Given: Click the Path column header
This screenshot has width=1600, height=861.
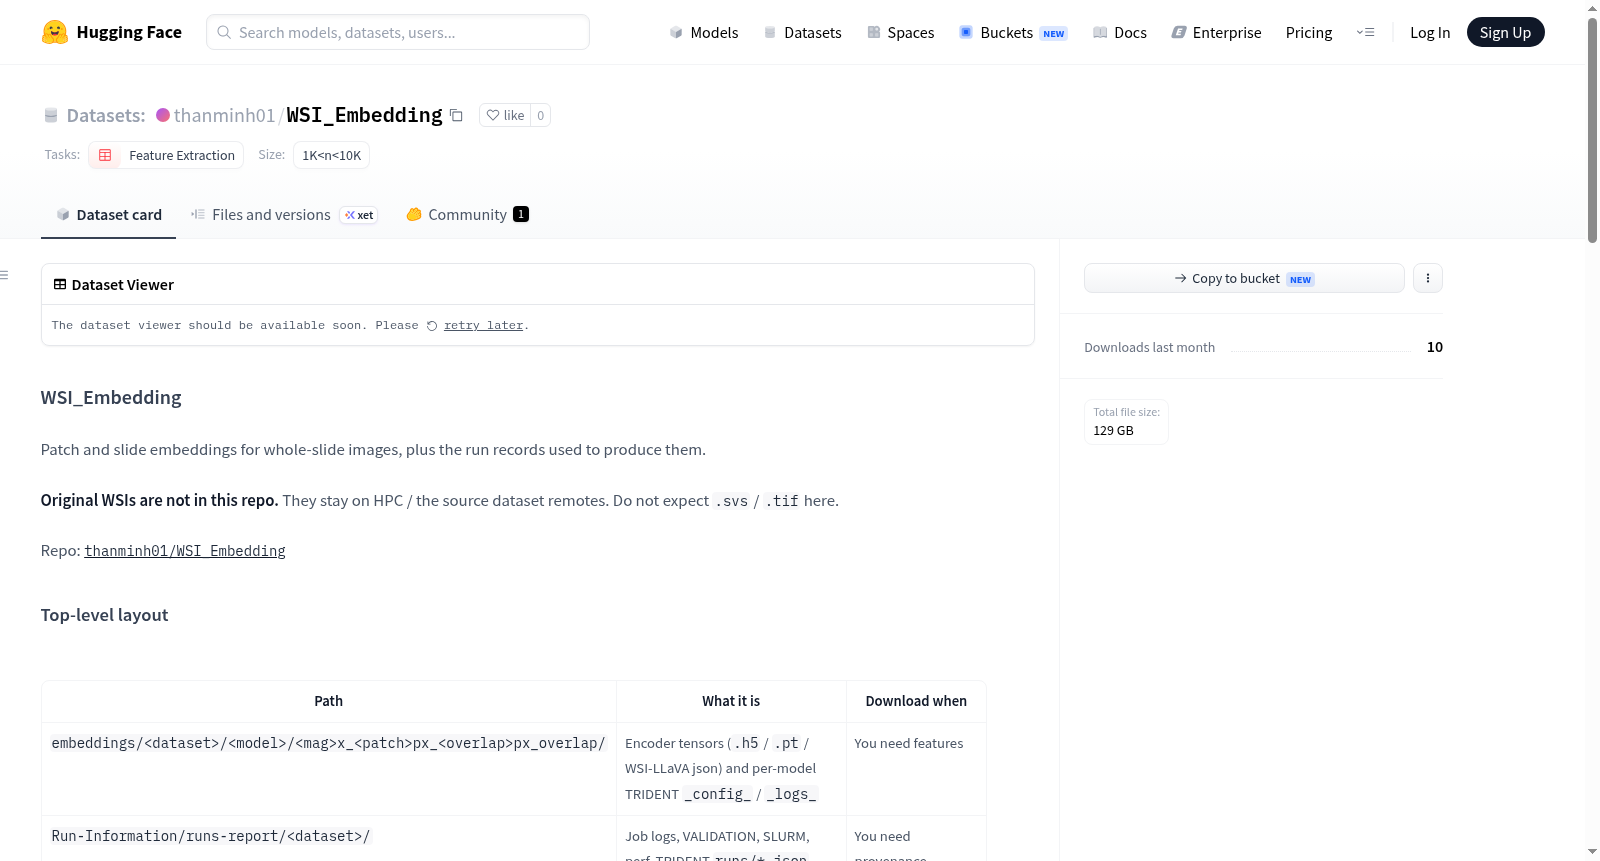Looking at the screenshot, I should tap(329, 701).
